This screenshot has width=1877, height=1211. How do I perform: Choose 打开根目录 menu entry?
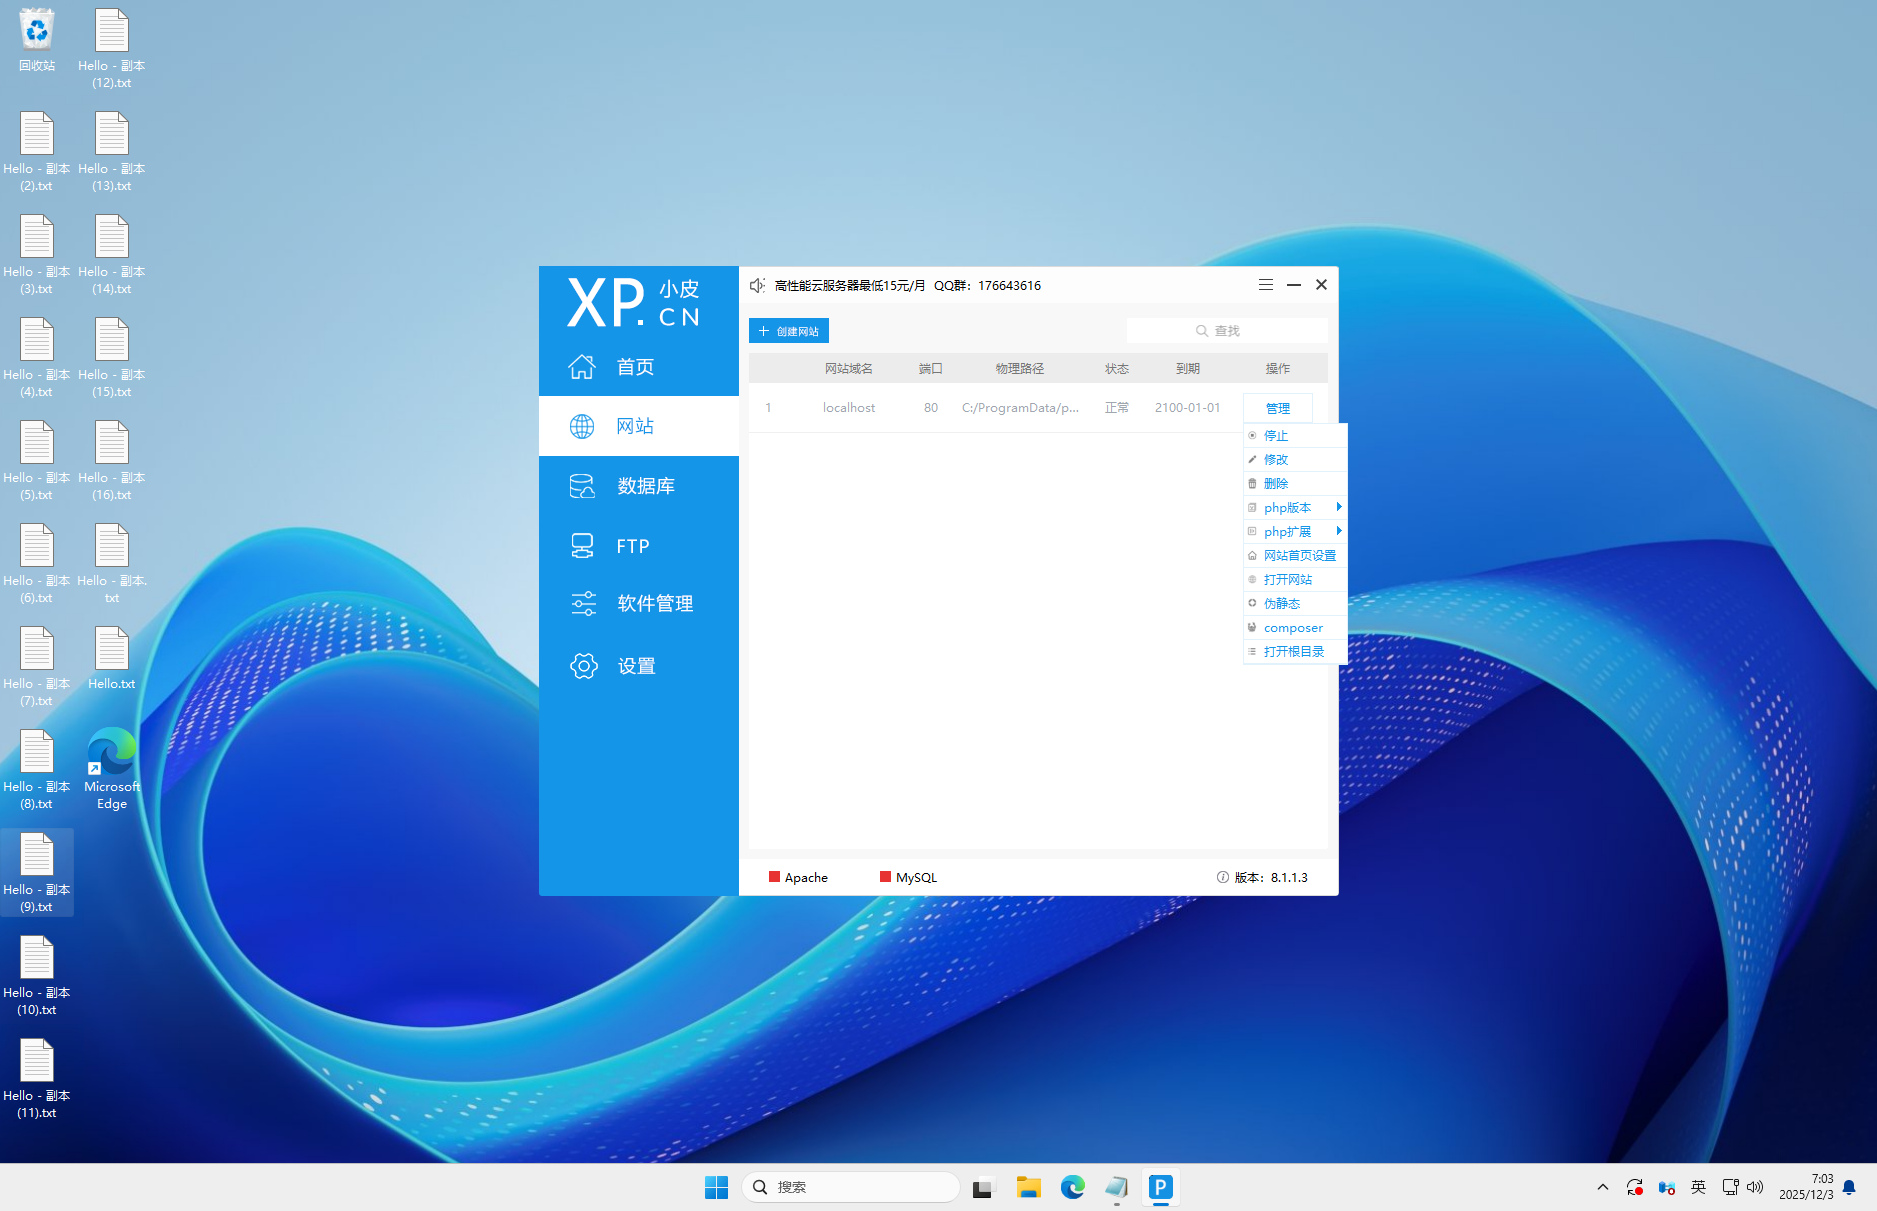(1295, 651)
